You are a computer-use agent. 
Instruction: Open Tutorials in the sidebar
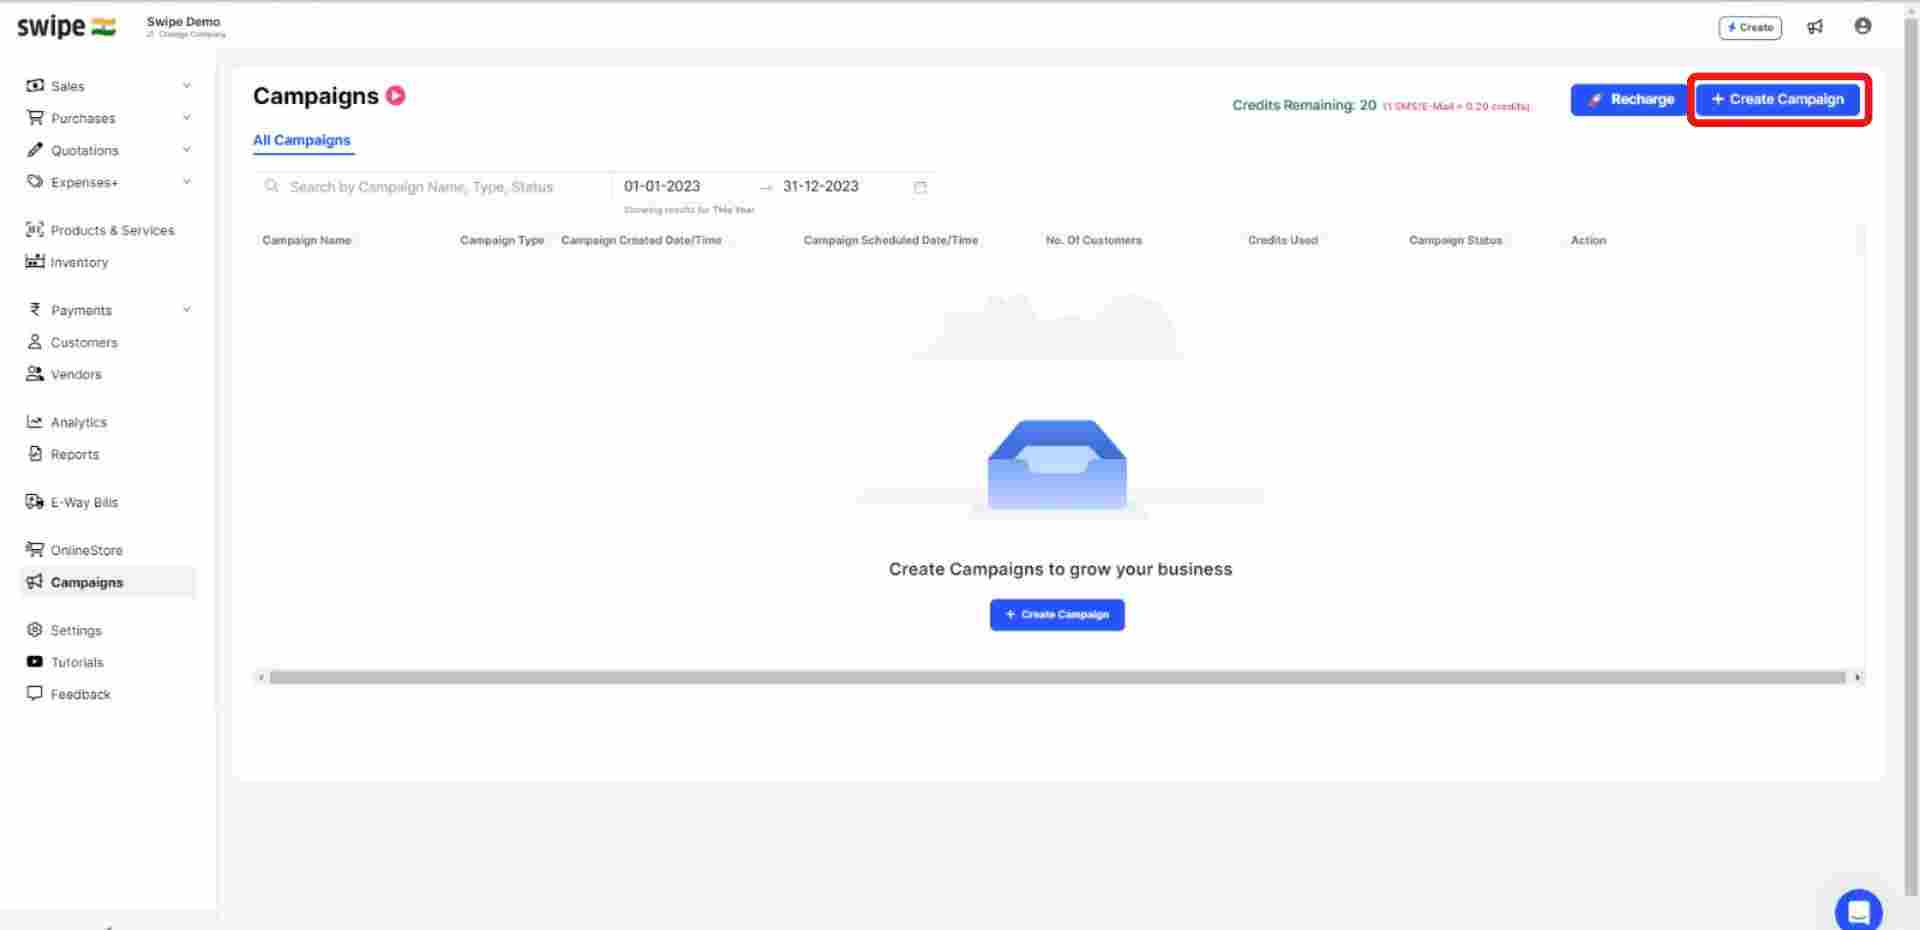77,662
